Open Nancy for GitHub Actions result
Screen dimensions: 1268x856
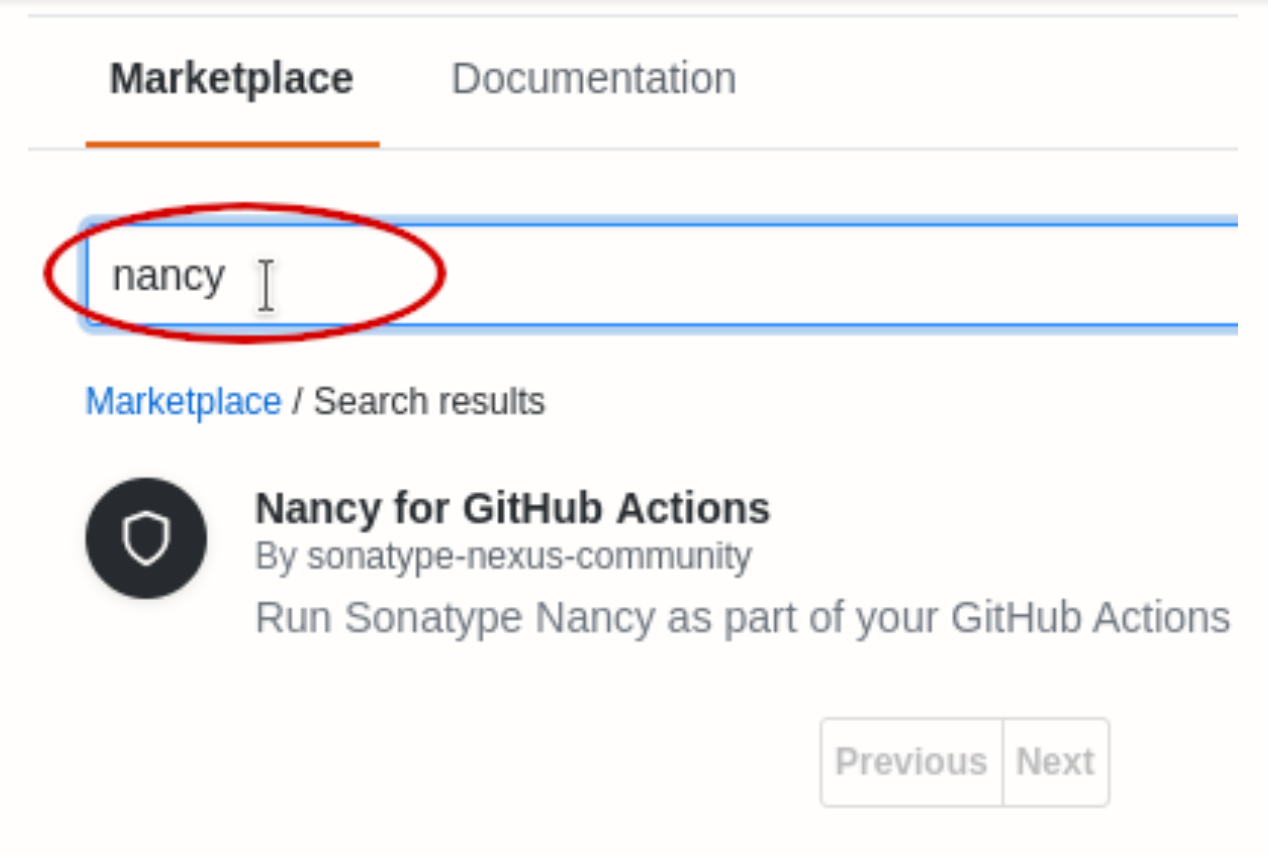coord(512,508)
